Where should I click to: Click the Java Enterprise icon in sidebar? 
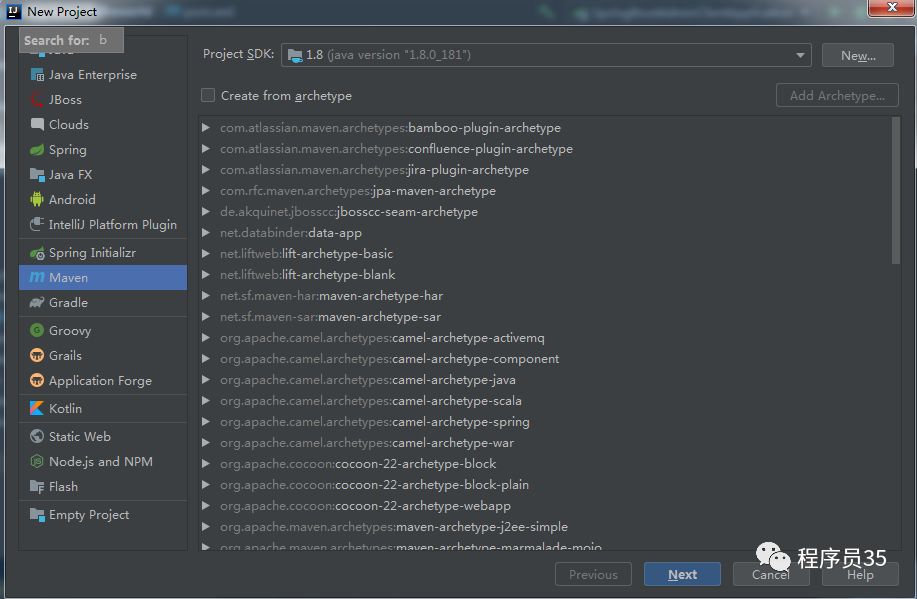click(x=37, y=75)
